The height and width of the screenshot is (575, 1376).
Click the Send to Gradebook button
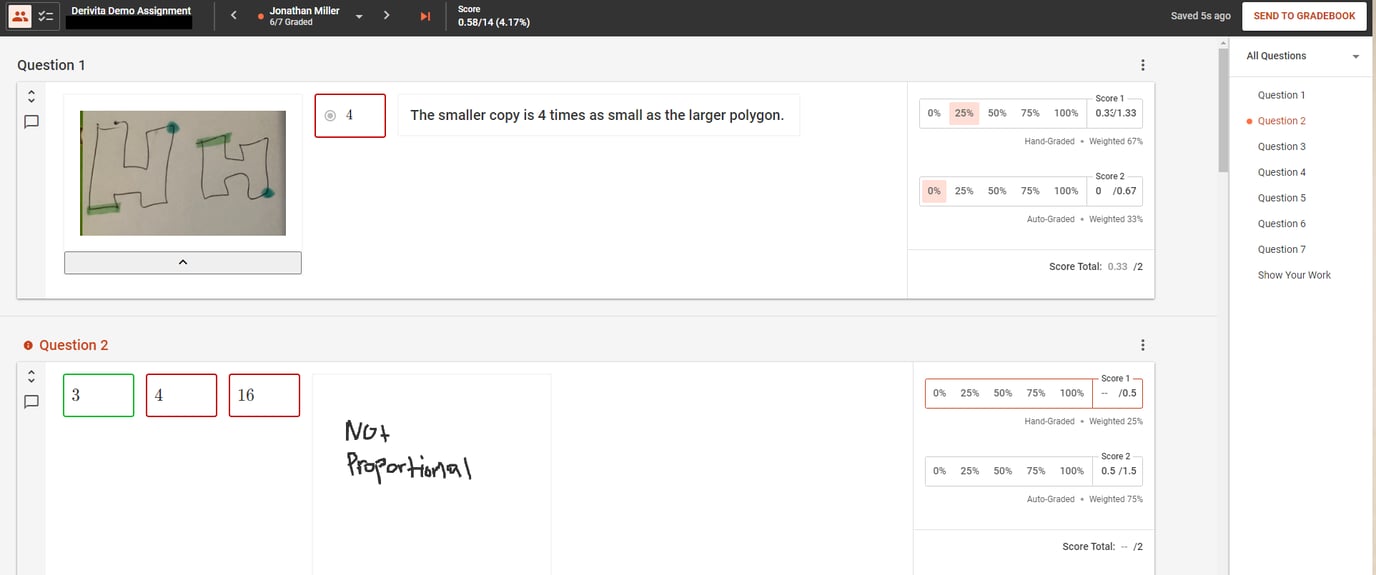[1304, 16]
